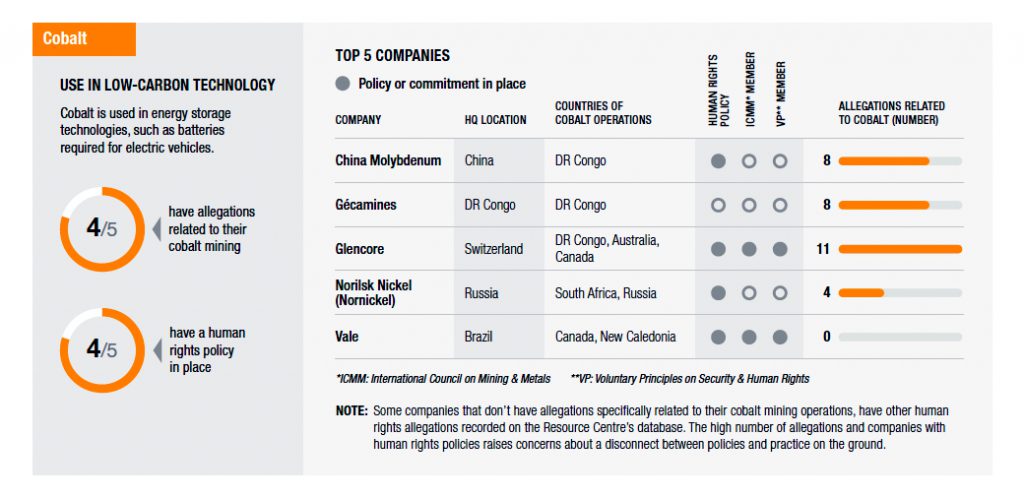Click Vale's filled VP member dot

pos(780,337)
